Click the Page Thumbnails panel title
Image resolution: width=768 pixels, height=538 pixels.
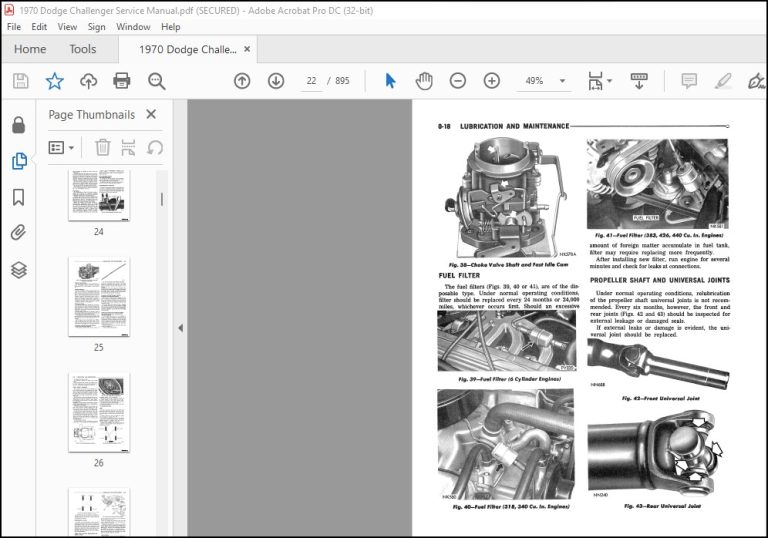point(92,115)
